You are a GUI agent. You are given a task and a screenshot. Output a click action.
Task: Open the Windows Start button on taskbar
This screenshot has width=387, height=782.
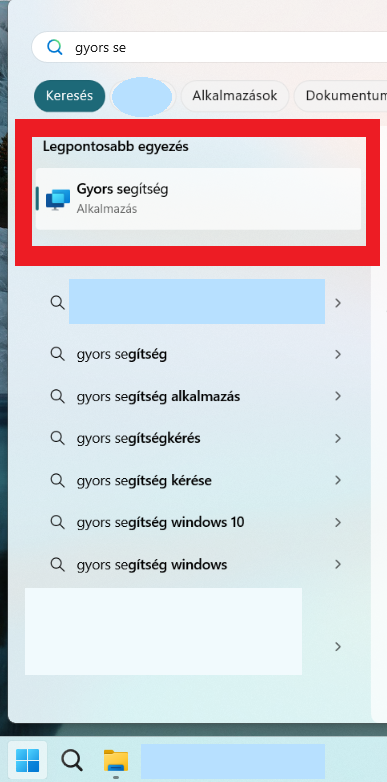[27, 761]
